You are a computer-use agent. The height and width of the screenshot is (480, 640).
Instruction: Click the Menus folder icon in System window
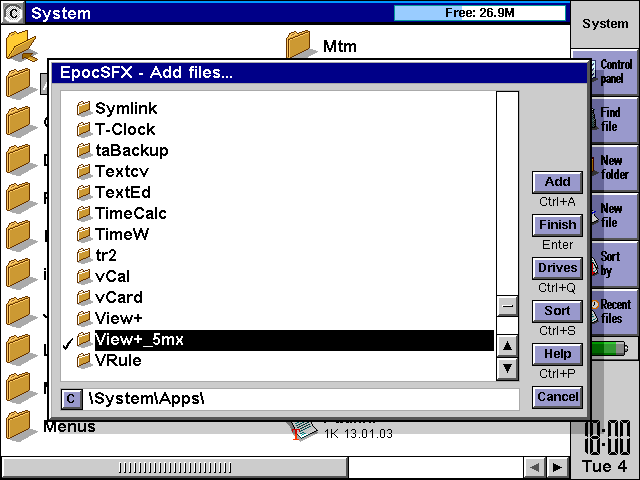click(x=20, y=426)
